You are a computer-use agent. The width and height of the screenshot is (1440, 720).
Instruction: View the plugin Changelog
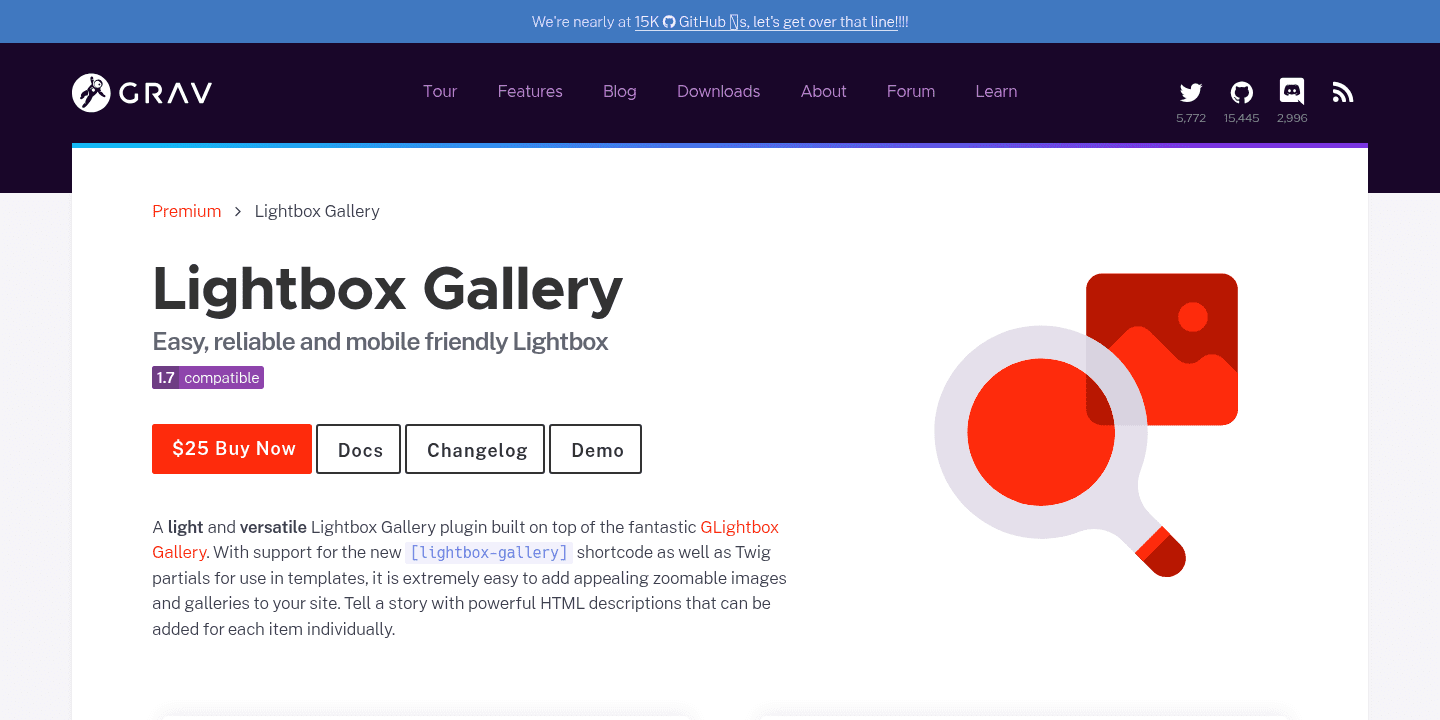475,449
